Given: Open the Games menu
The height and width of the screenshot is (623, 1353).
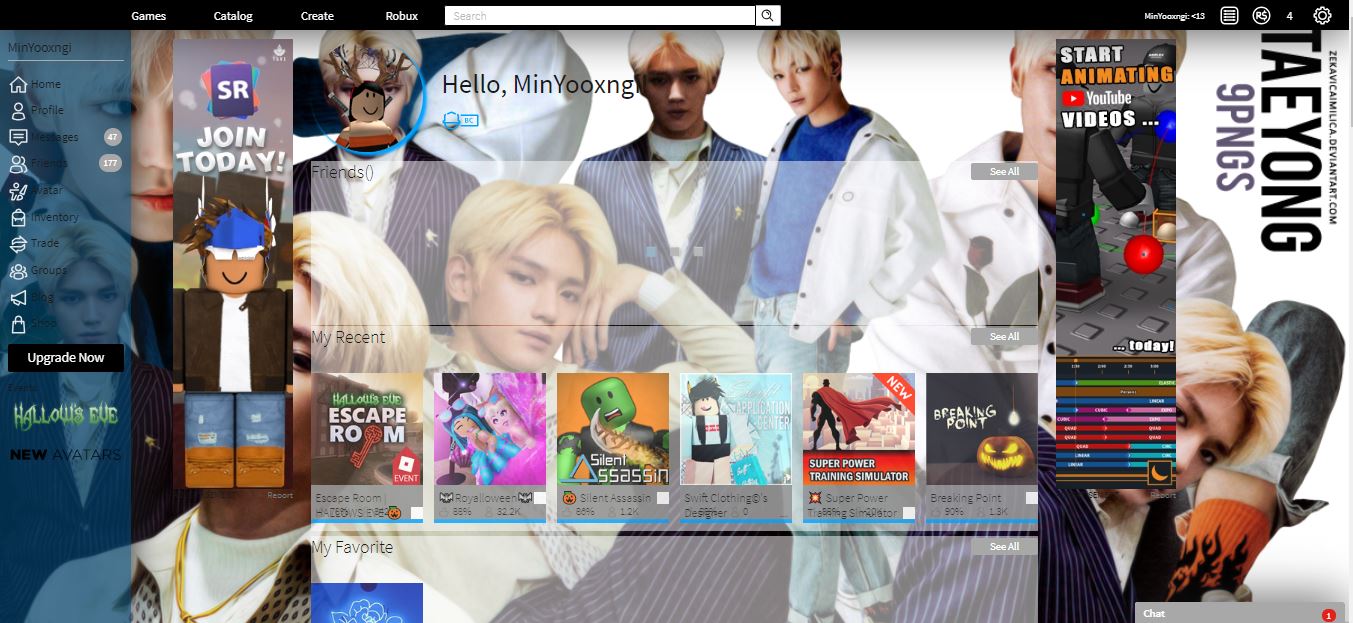Looking at the screenshot, I should tap(149, 16).
